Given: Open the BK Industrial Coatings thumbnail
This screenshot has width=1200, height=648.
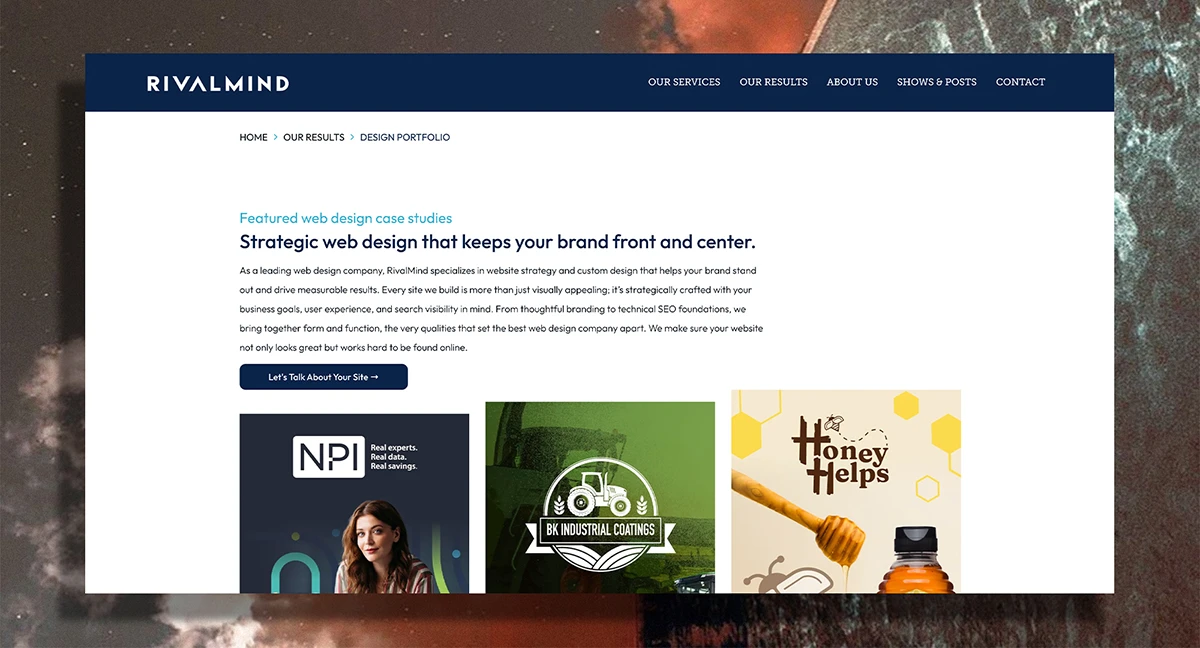Looking at the screenshot, I should point(600,497).
